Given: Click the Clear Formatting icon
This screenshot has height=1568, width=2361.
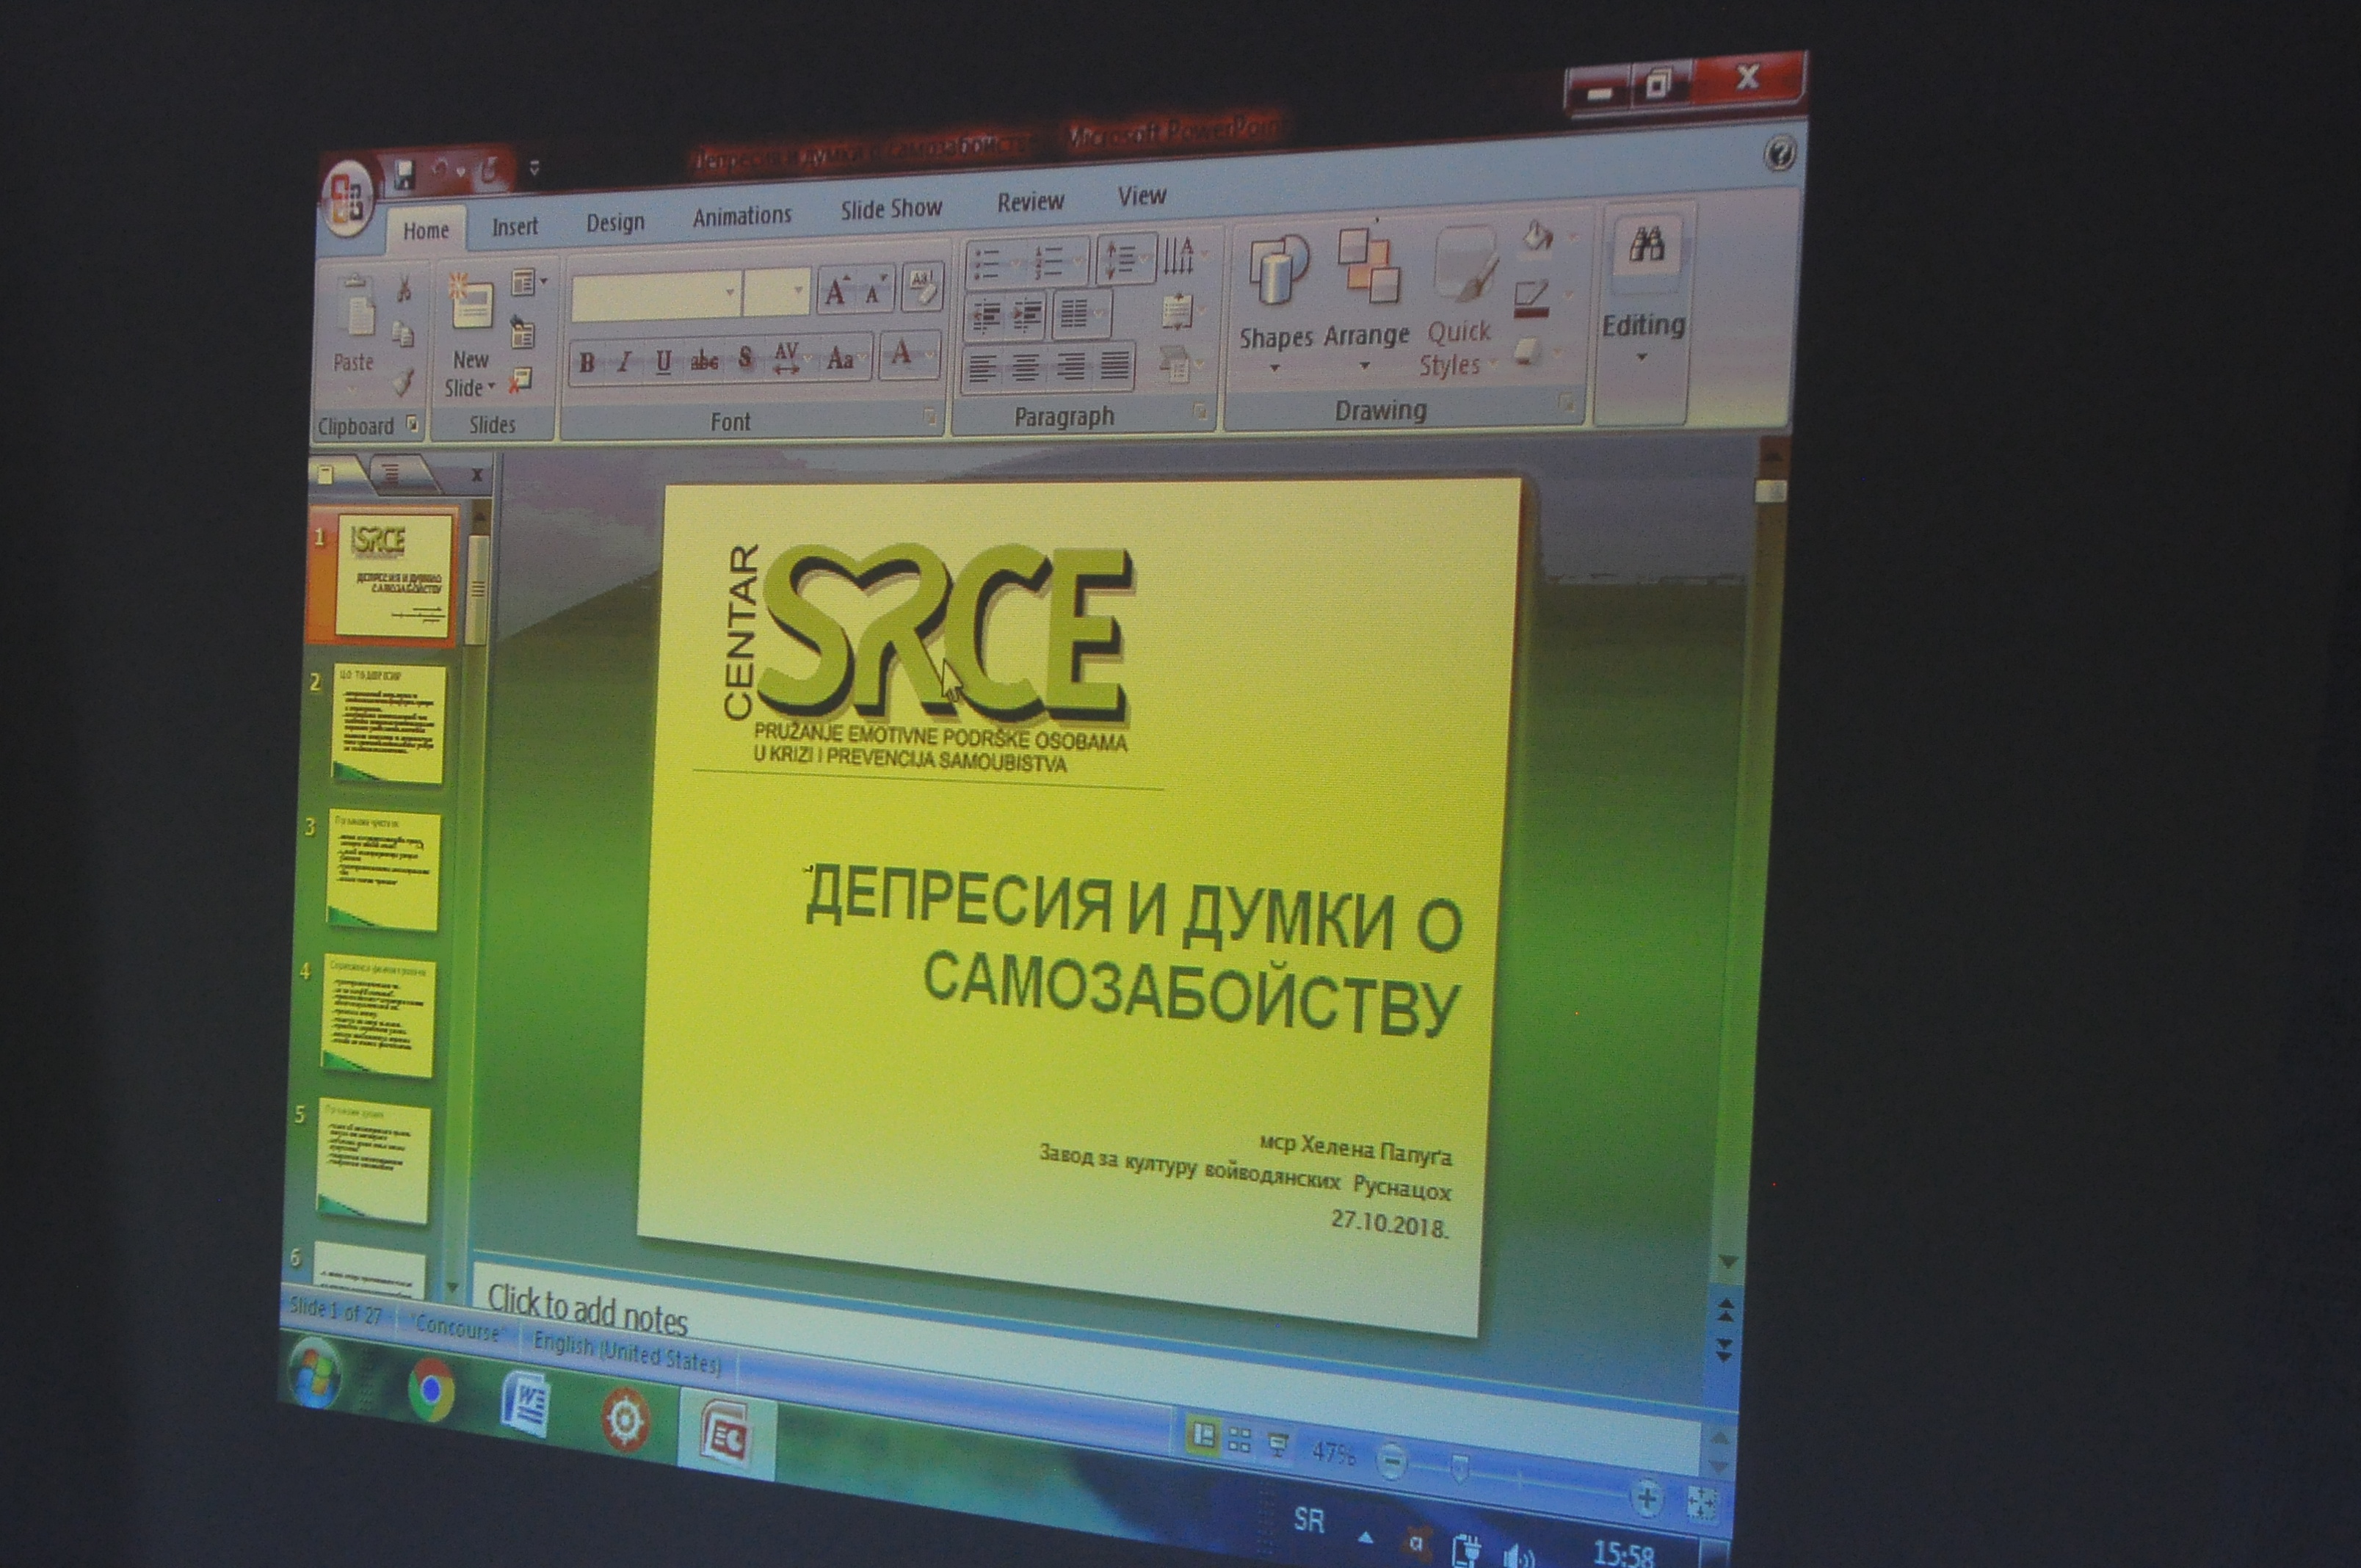Looking at the screenshot, I should (x=923, y=288).
